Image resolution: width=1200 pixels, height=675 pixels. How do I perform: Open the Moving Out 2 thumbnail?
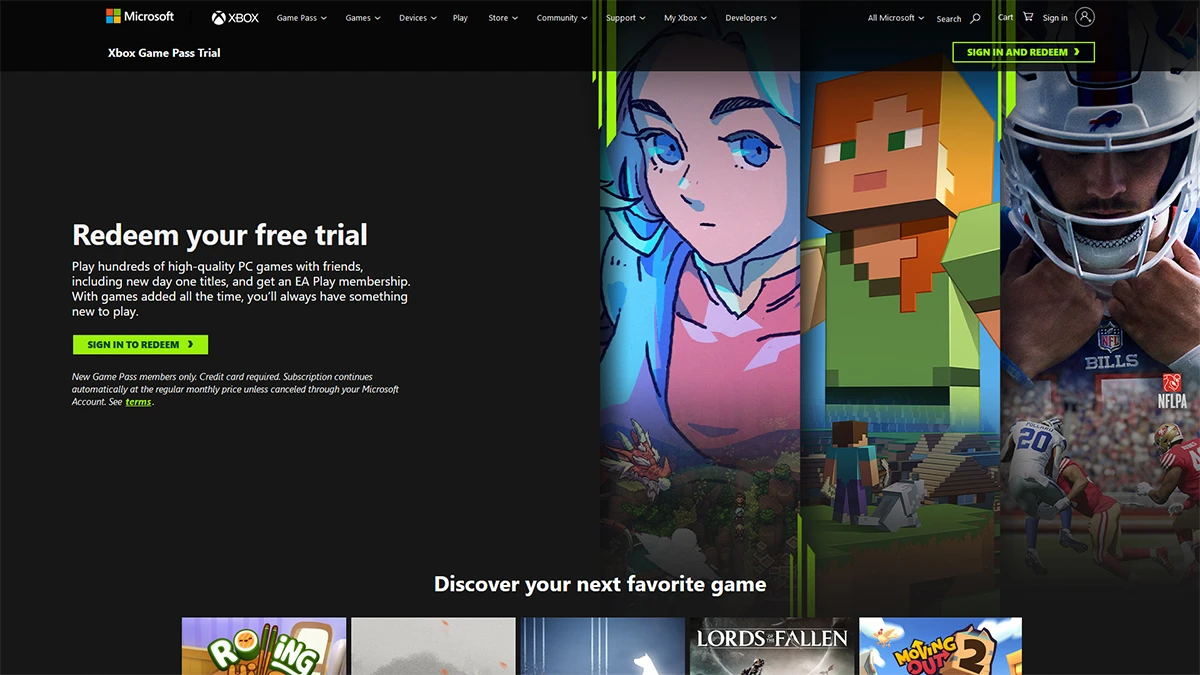[x=941, y=646]
